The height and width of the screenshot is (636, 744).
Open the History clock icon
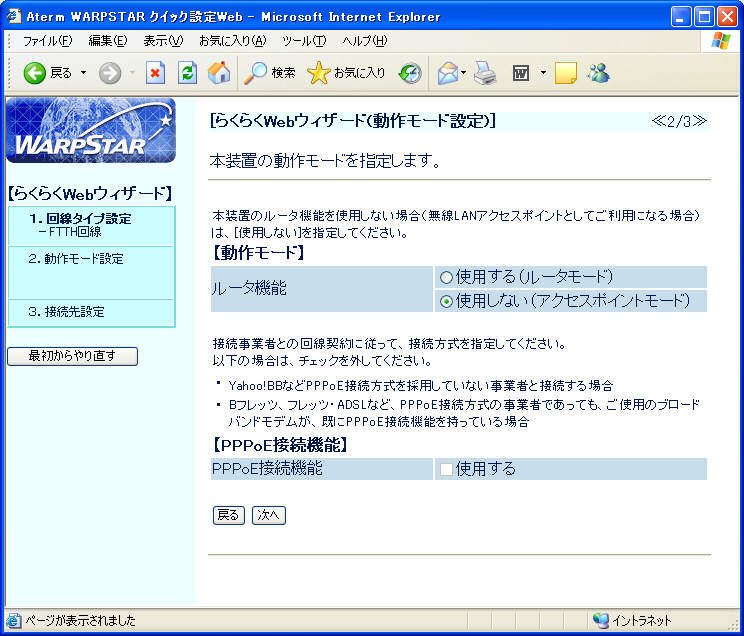(x=410, y=73)
